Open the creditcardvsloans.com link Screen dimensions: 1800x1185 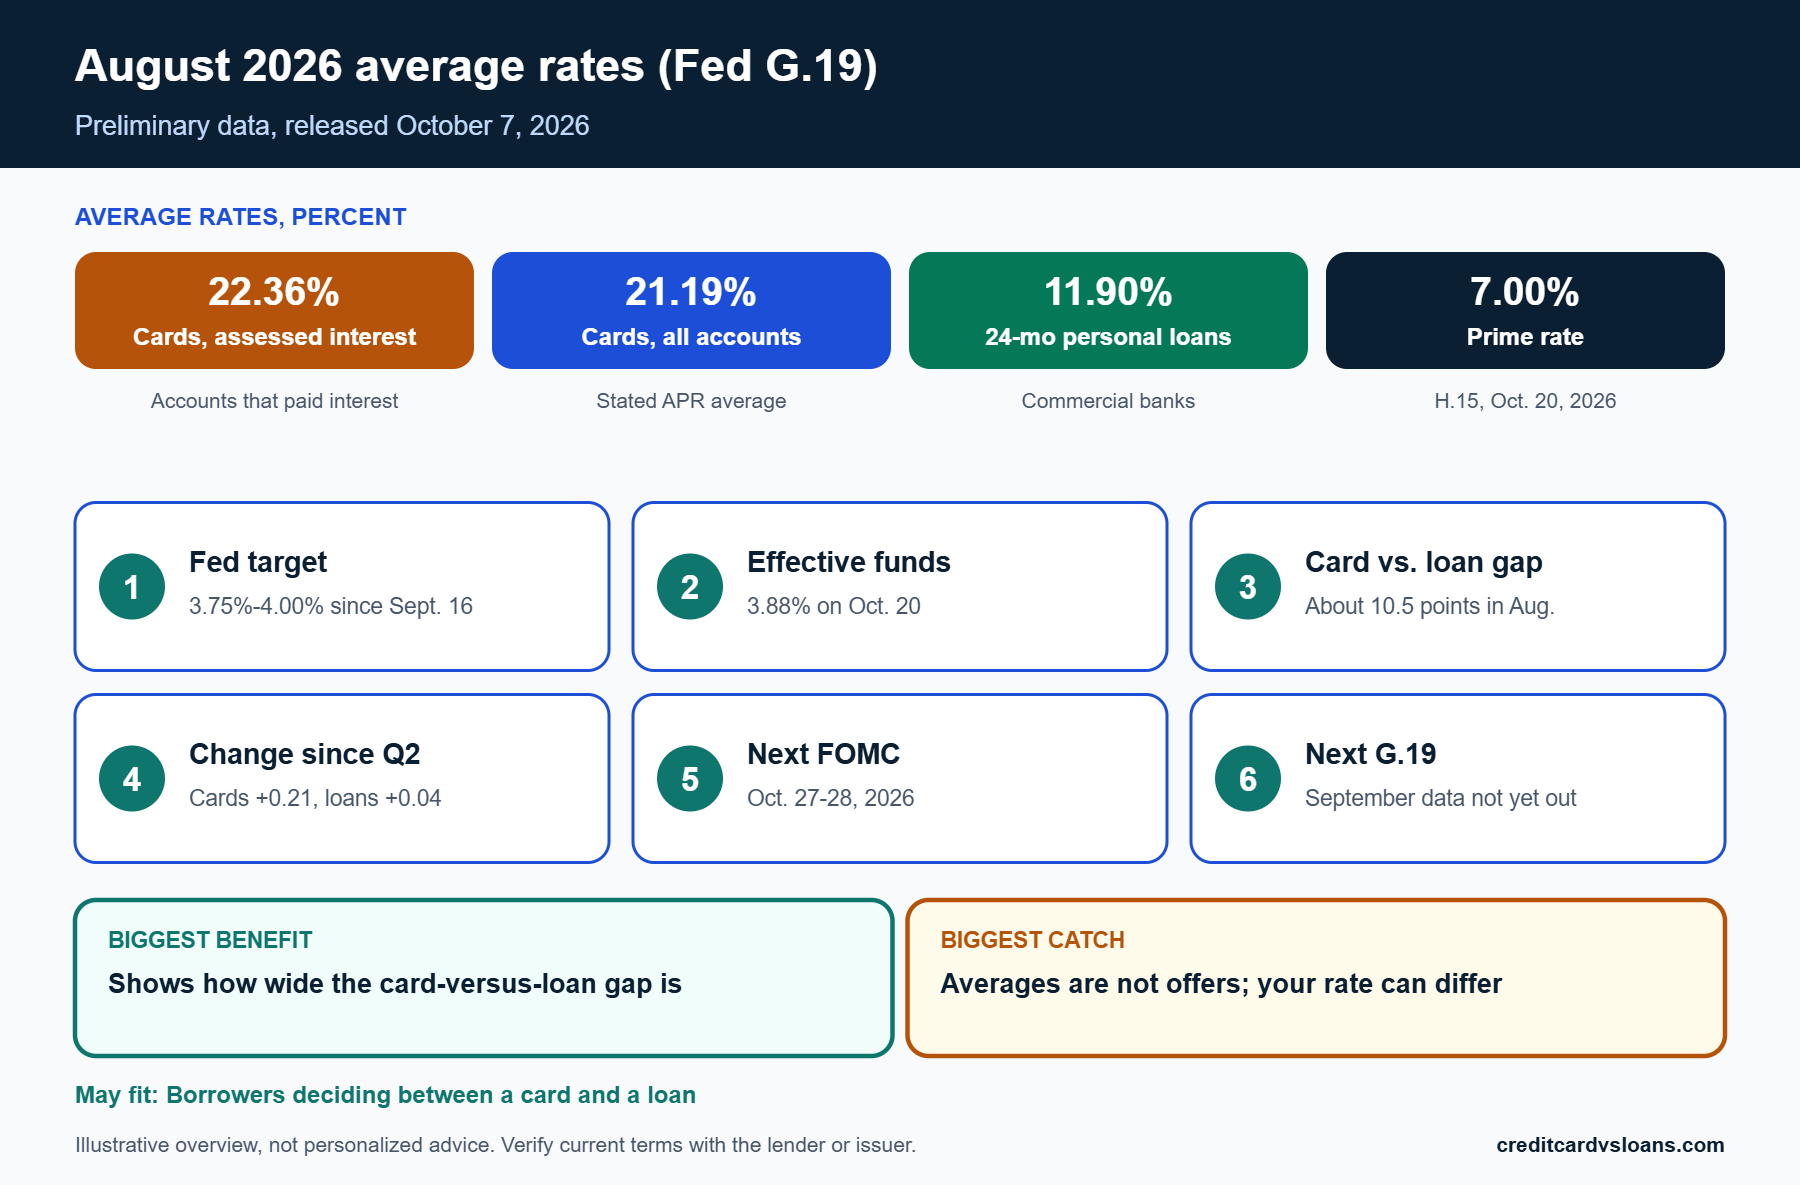click(x=1610, y=1145)
